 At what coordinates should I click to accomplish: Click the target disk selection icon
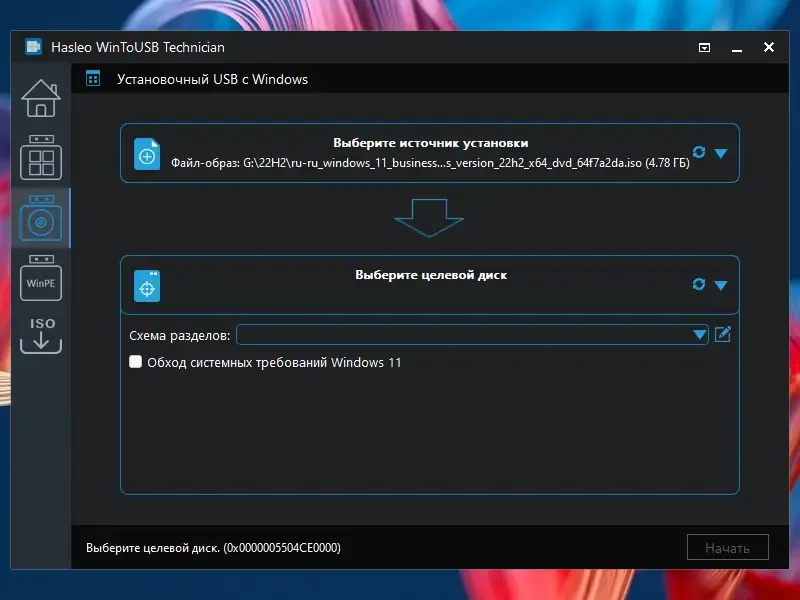(146, 285)
